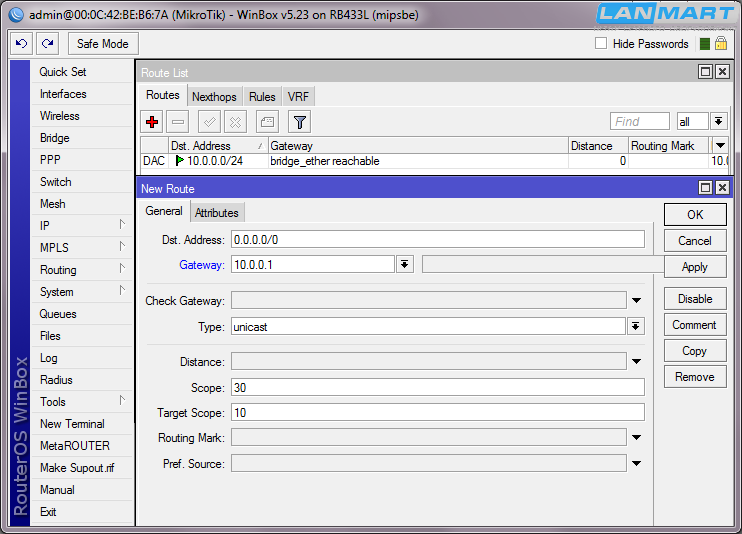Viewport: 742px width, 534px height.
Task: Toggle Safe Mode
Action: (103, 44)
